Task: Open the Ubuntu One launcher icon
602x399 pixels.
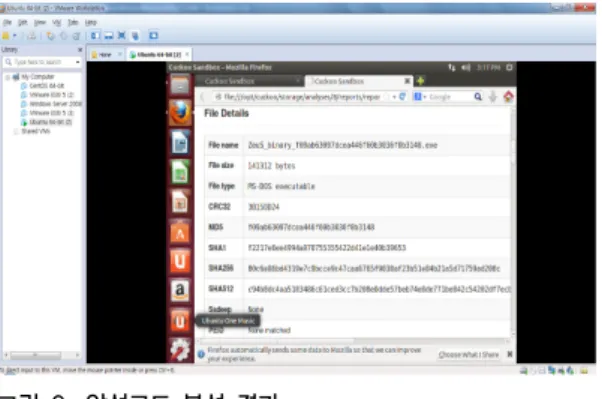Action: [180, 261]
